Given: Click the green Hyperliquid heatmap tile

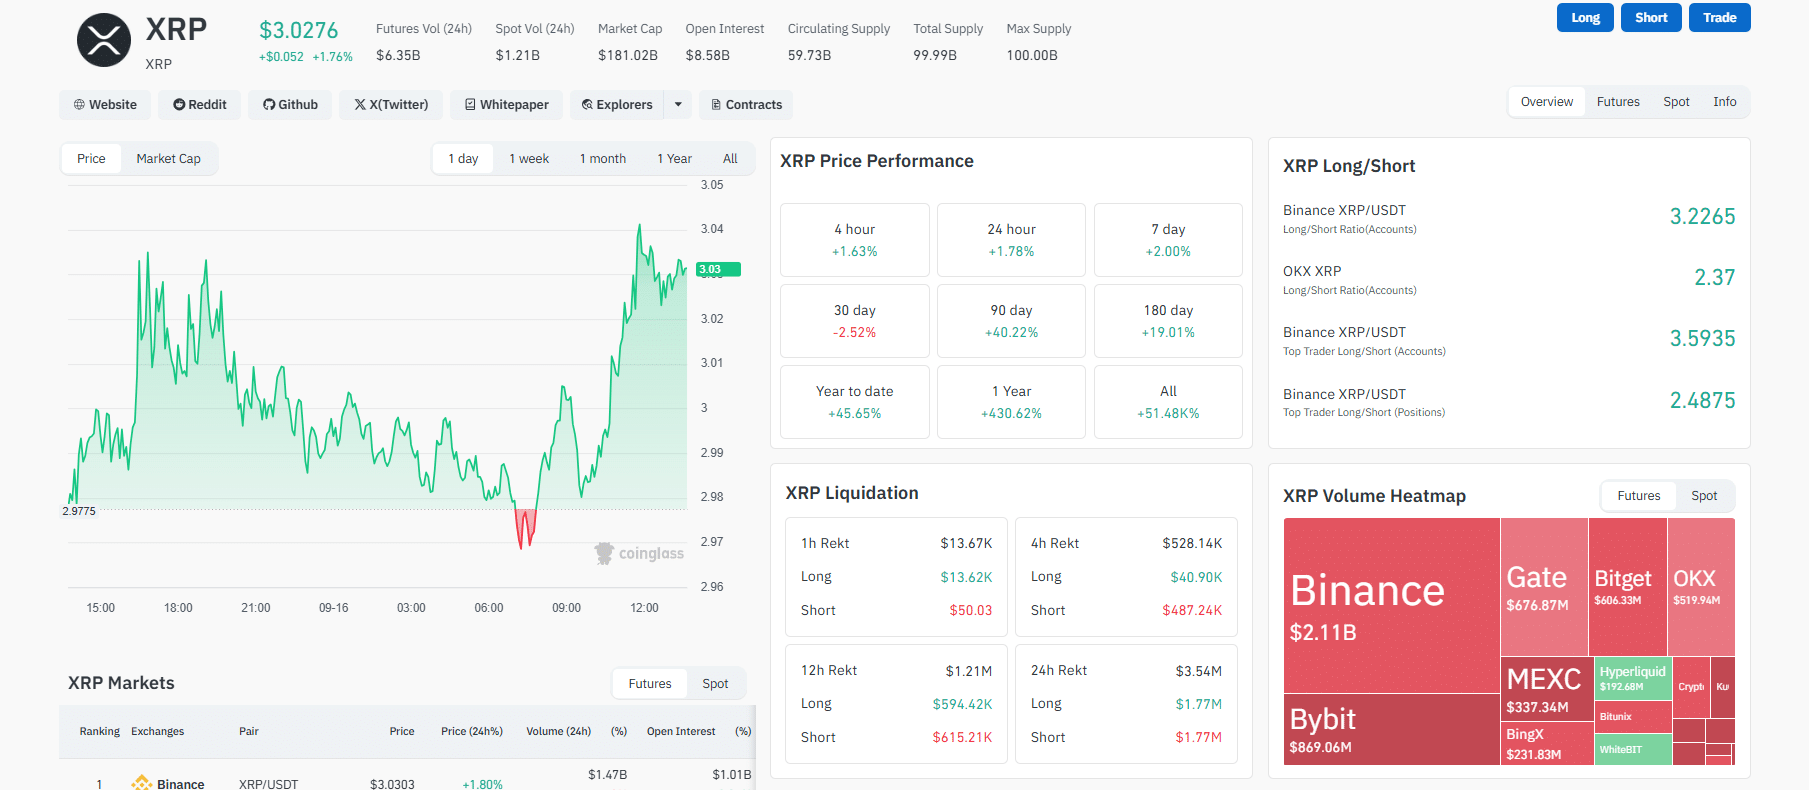Looking at the screenshot, I should [1634, 678].
